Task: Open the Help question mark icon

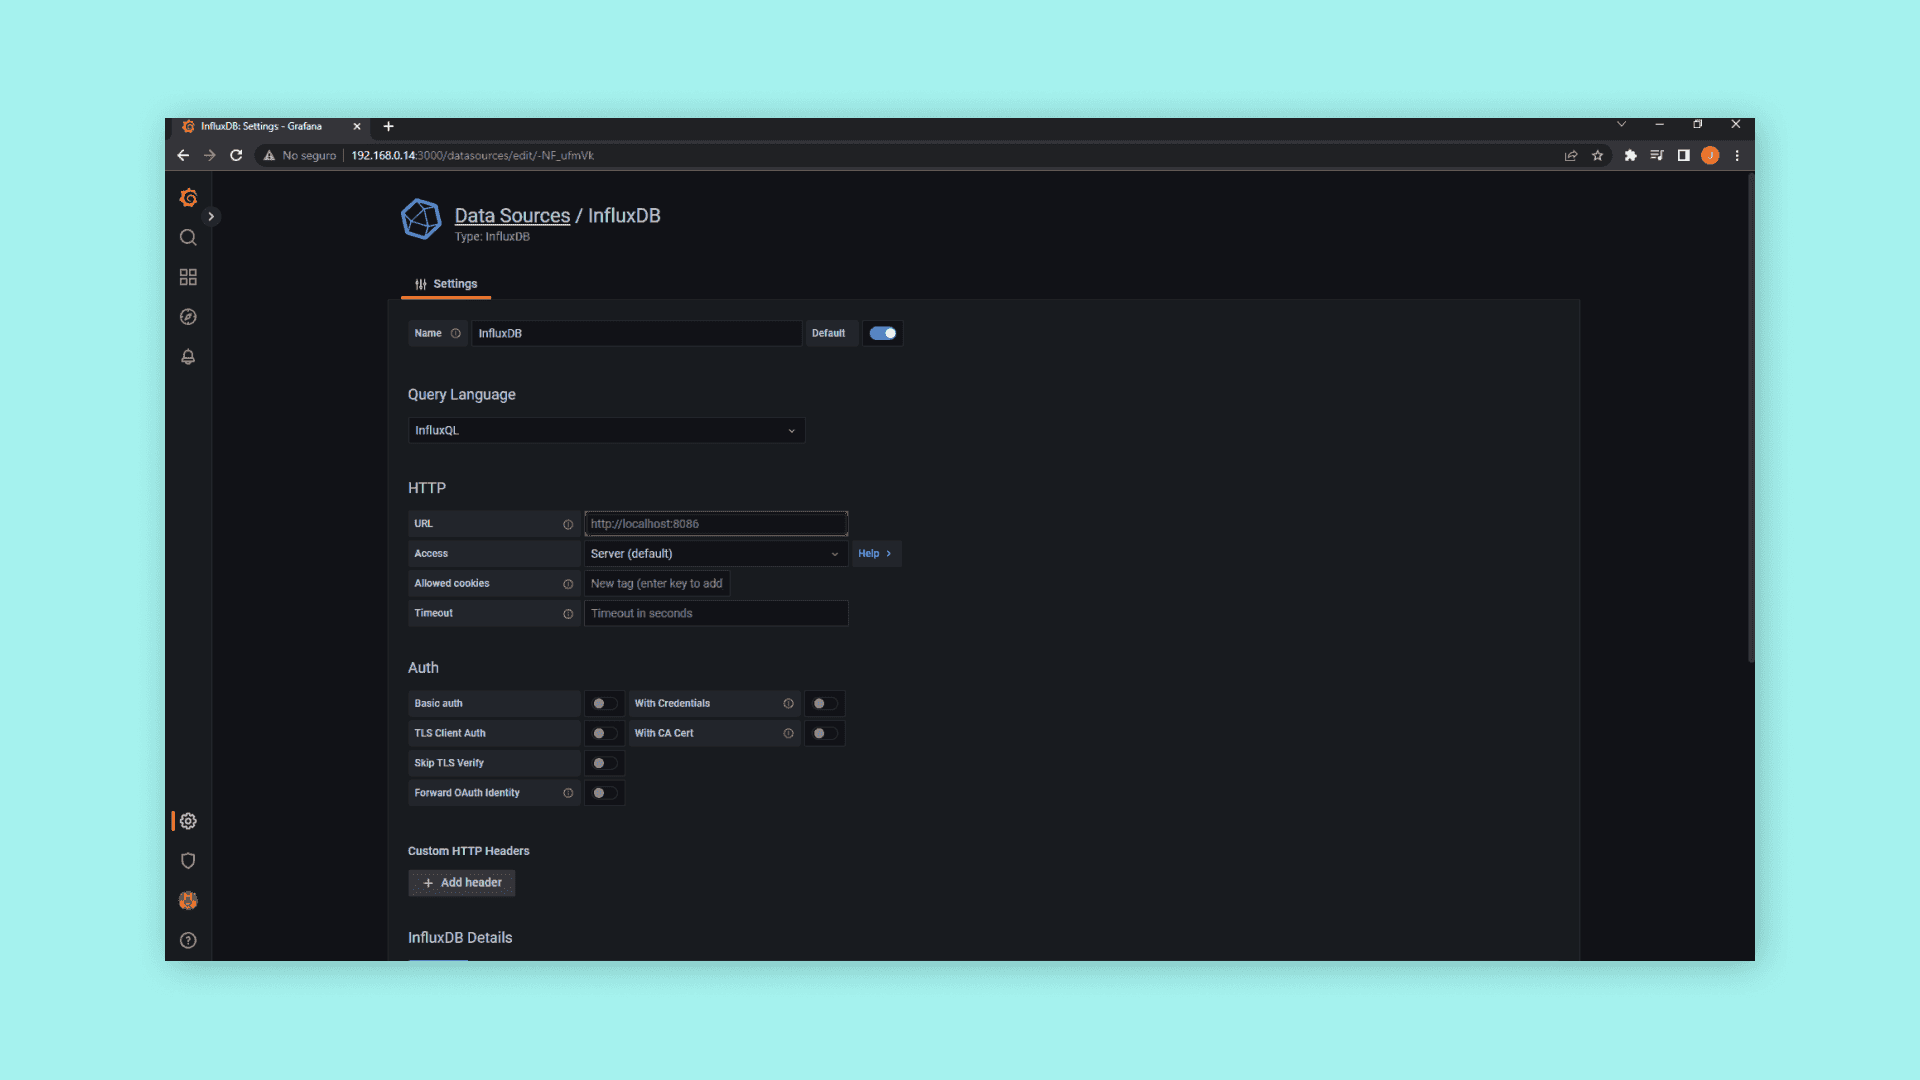Action: [x=188, y=941]
